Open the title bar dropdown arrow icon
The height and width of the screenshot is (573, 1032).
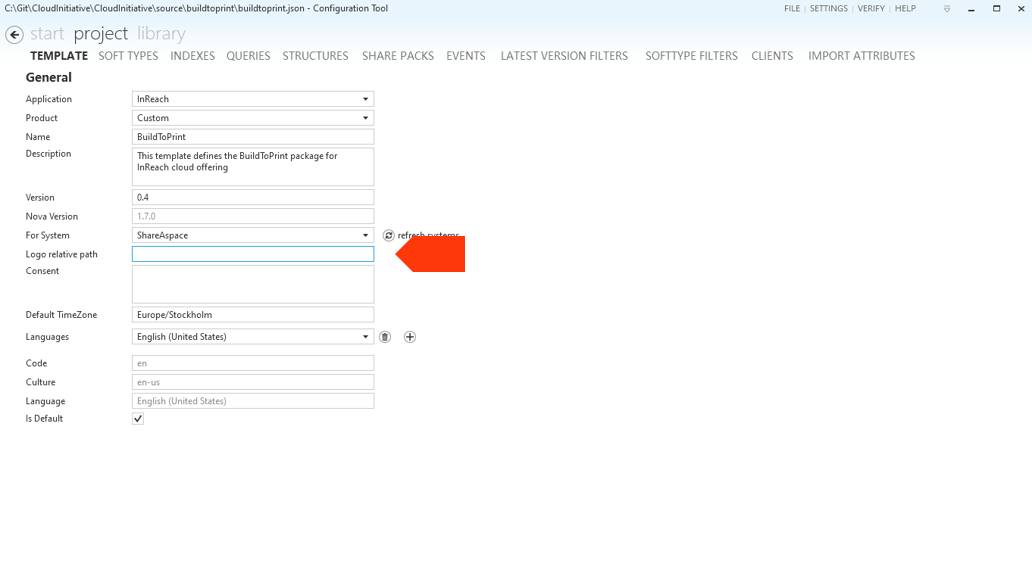(946, 9)
